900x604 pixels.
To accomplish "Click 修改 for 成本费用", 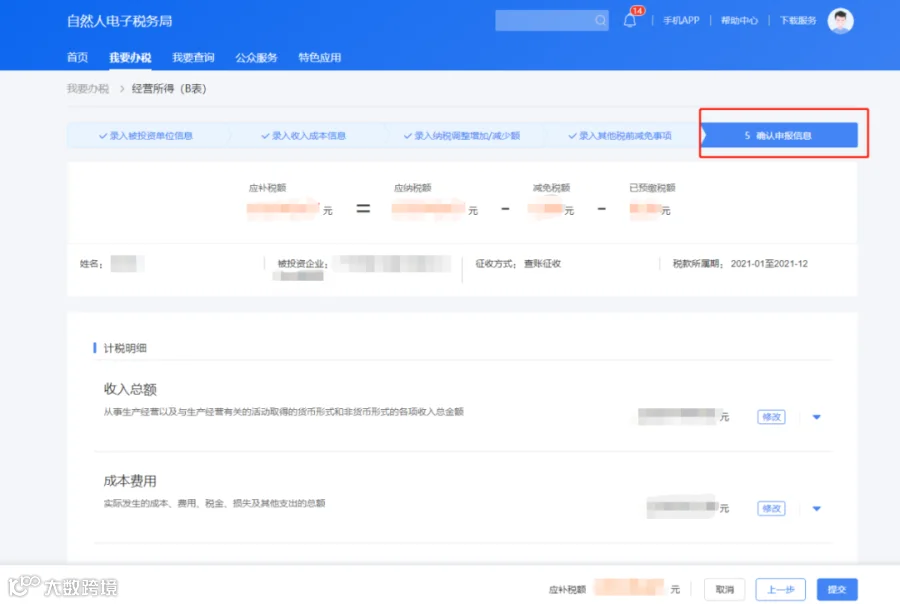I will 771,508.
